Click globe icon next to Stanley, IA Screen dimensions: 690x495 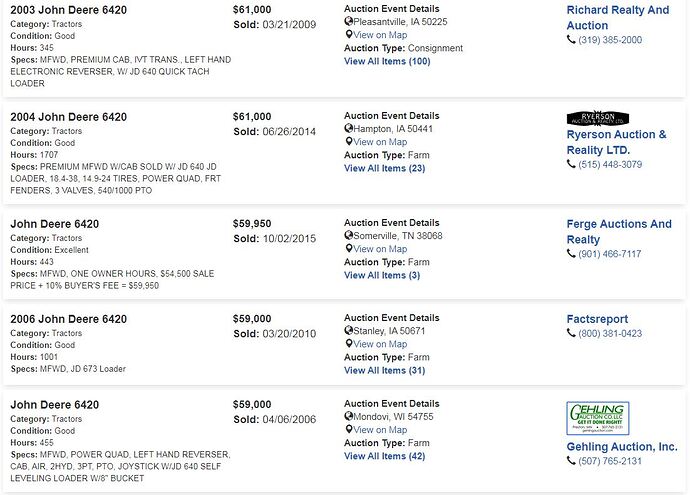tap(349, 330)
